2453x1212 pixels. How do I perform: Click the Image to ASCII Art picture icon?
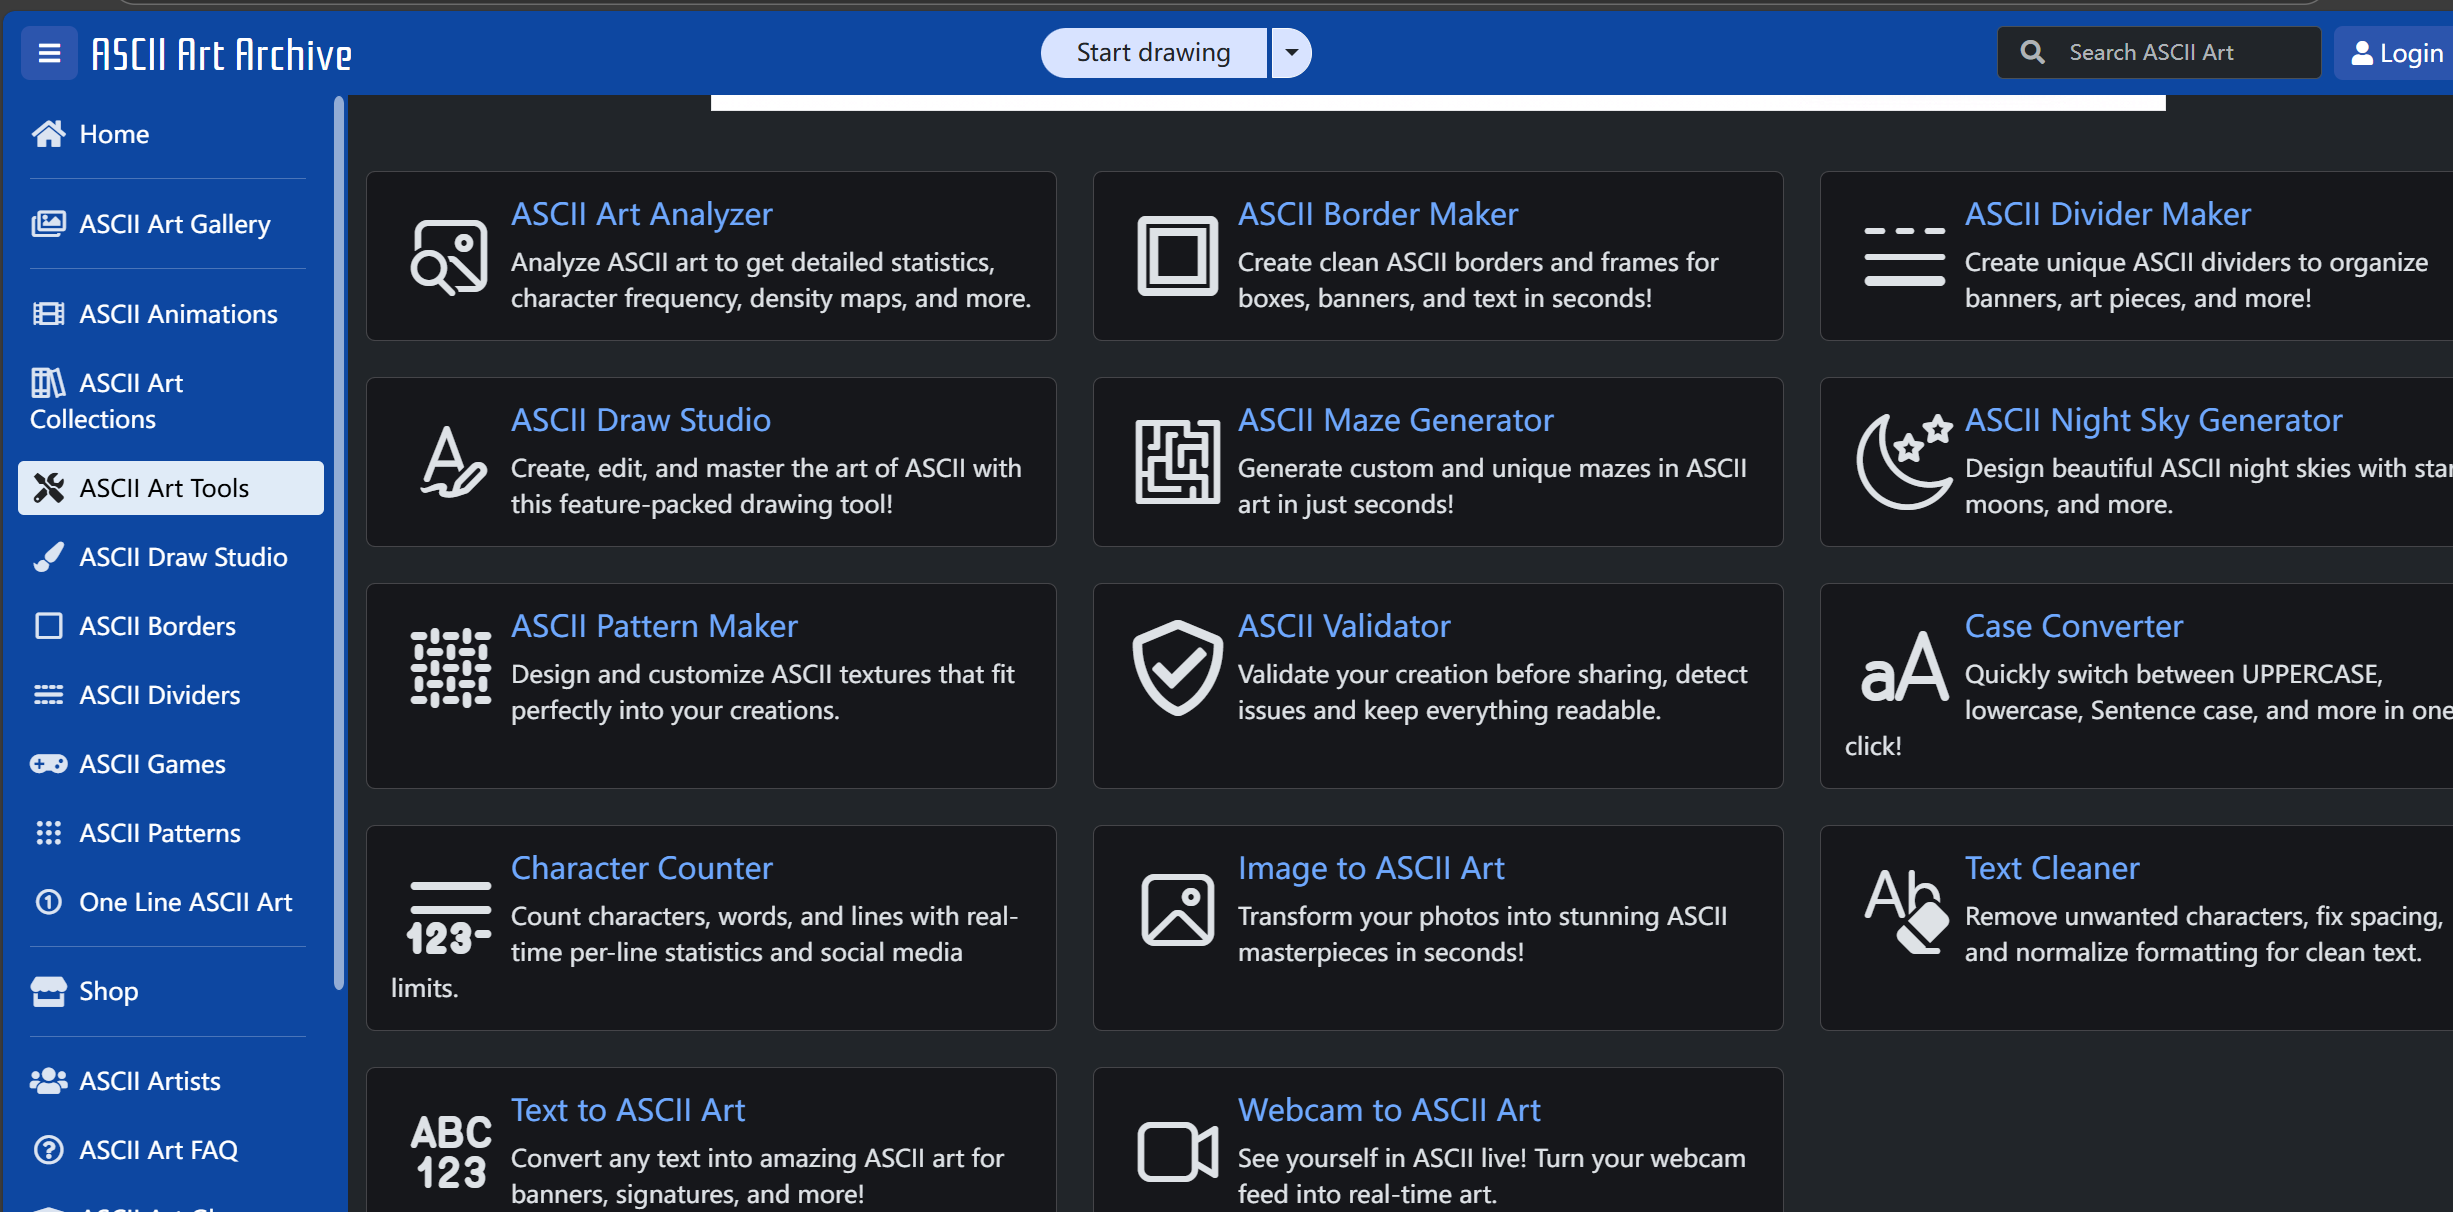pyautogui.click(x=1177, y=910)
